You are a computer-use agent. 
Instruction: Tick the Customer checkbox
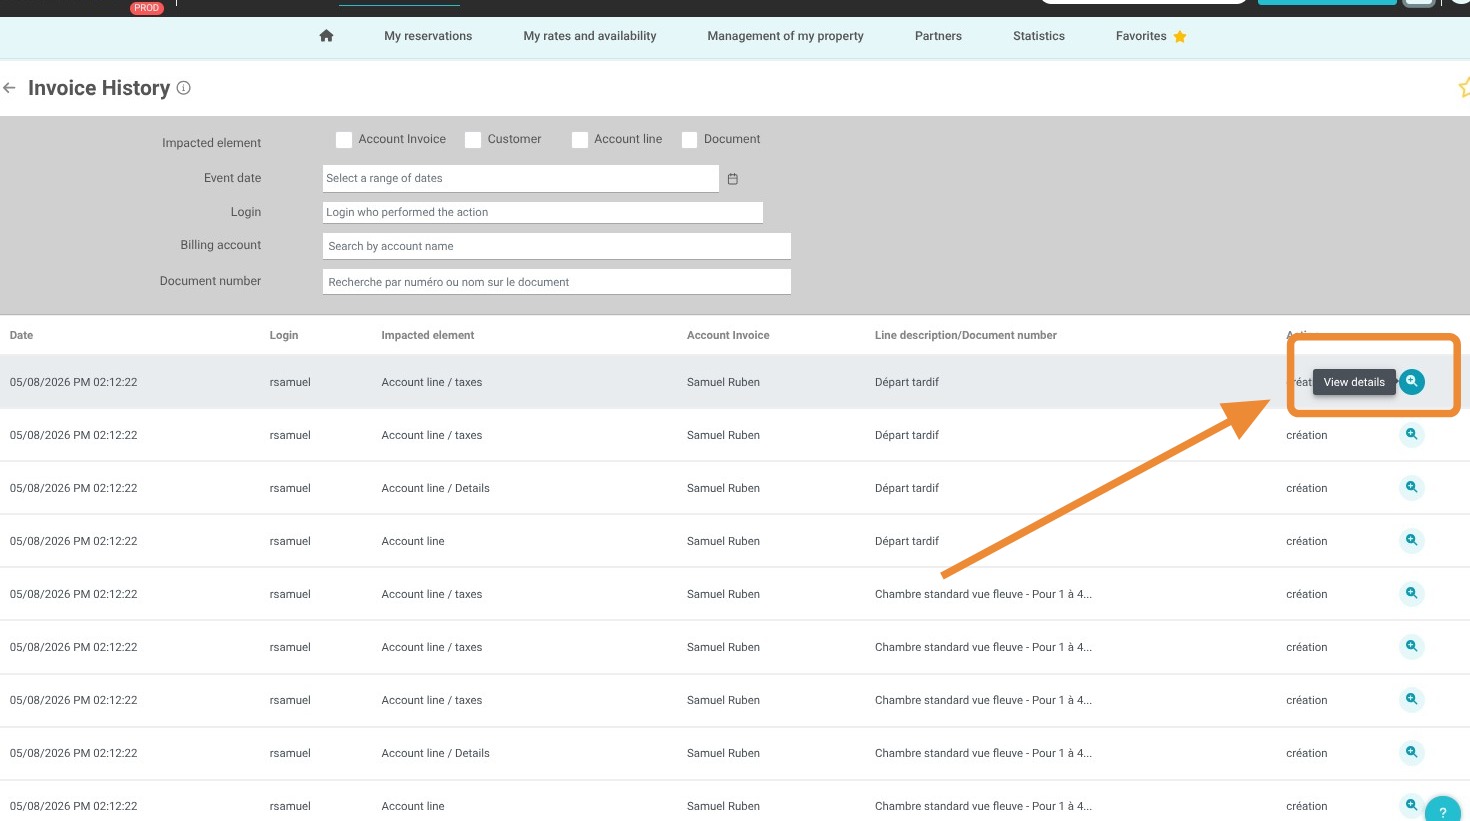pos(473,140)
